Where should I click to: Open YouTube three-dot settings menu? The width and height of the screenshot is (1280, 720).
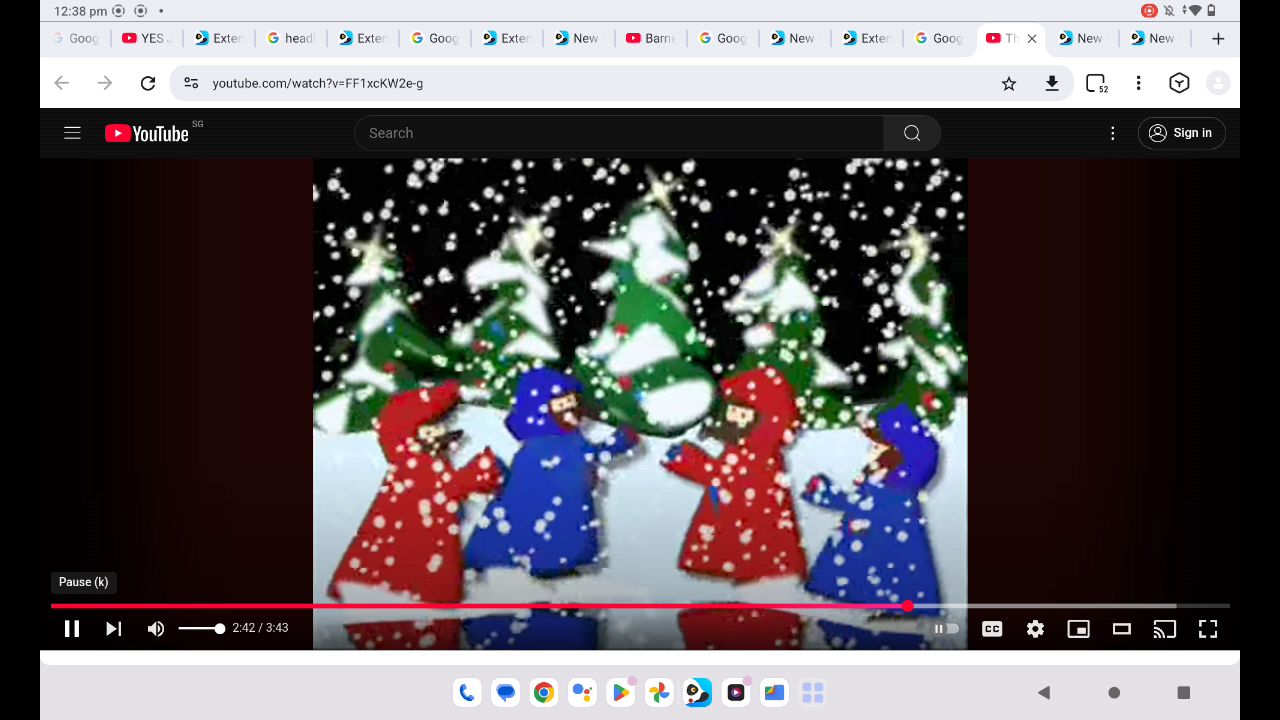coord(1112,133)
